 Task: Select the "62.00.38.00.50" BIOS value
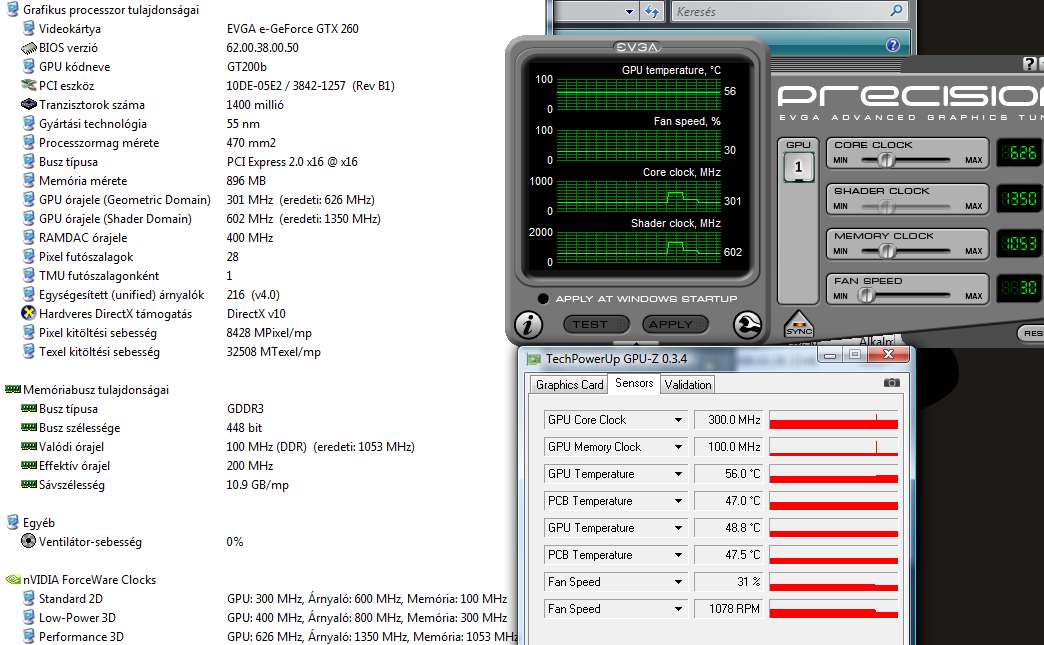(262, 48)
